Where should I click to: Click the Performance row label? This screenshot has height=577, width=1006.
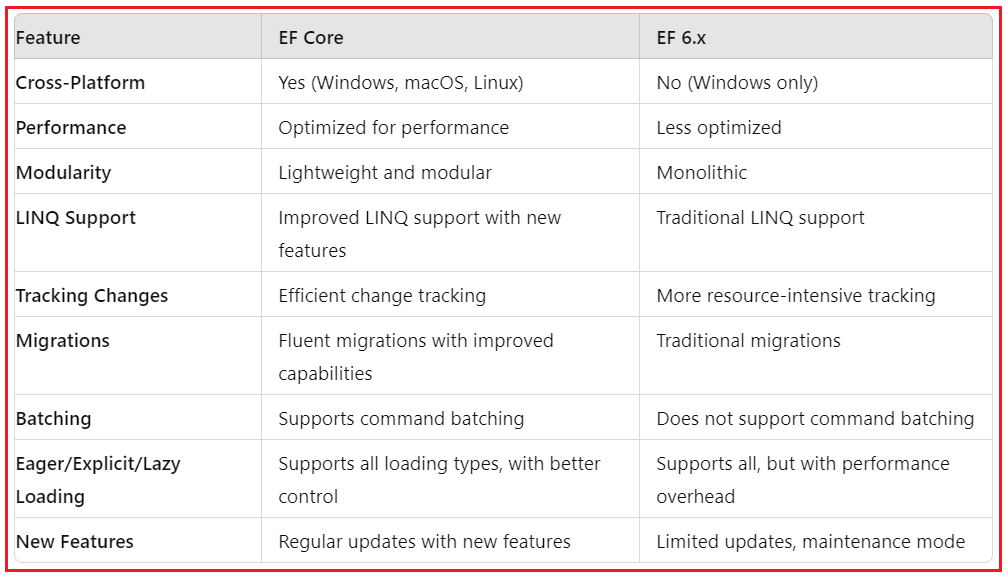[71, 128]
